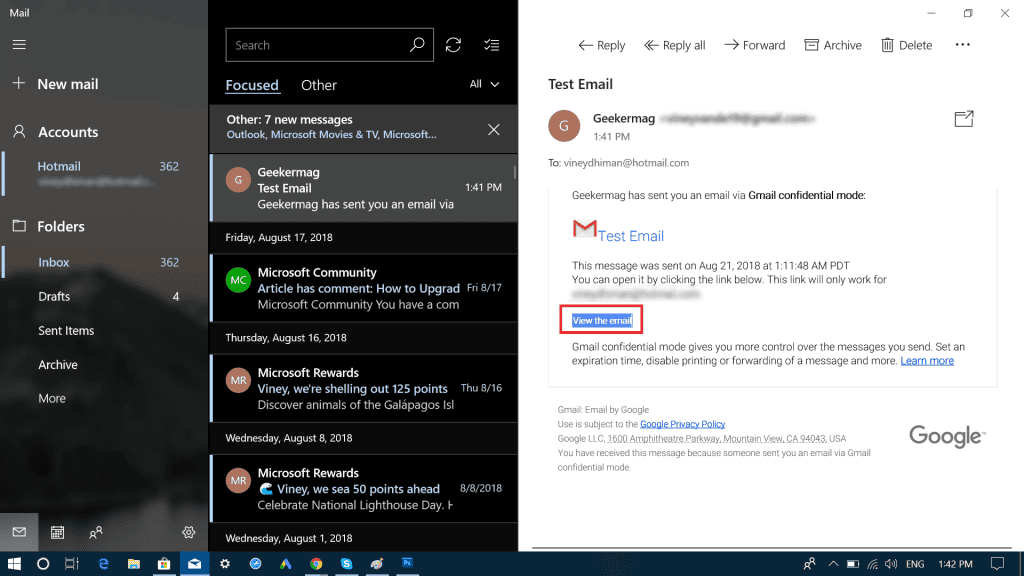Delete the open message

pyautogui.click(x=906, y=45)
